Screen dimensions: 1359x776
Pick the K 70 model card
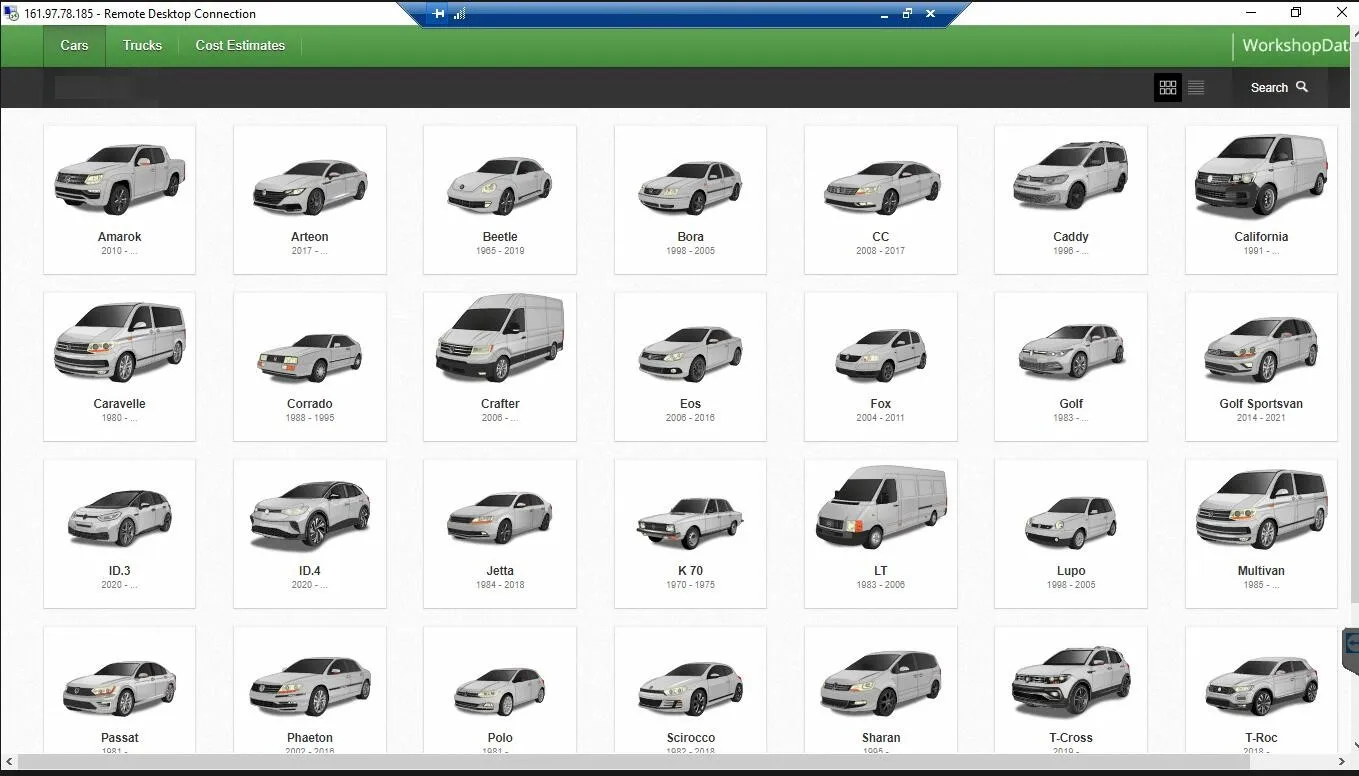point(690,533)
